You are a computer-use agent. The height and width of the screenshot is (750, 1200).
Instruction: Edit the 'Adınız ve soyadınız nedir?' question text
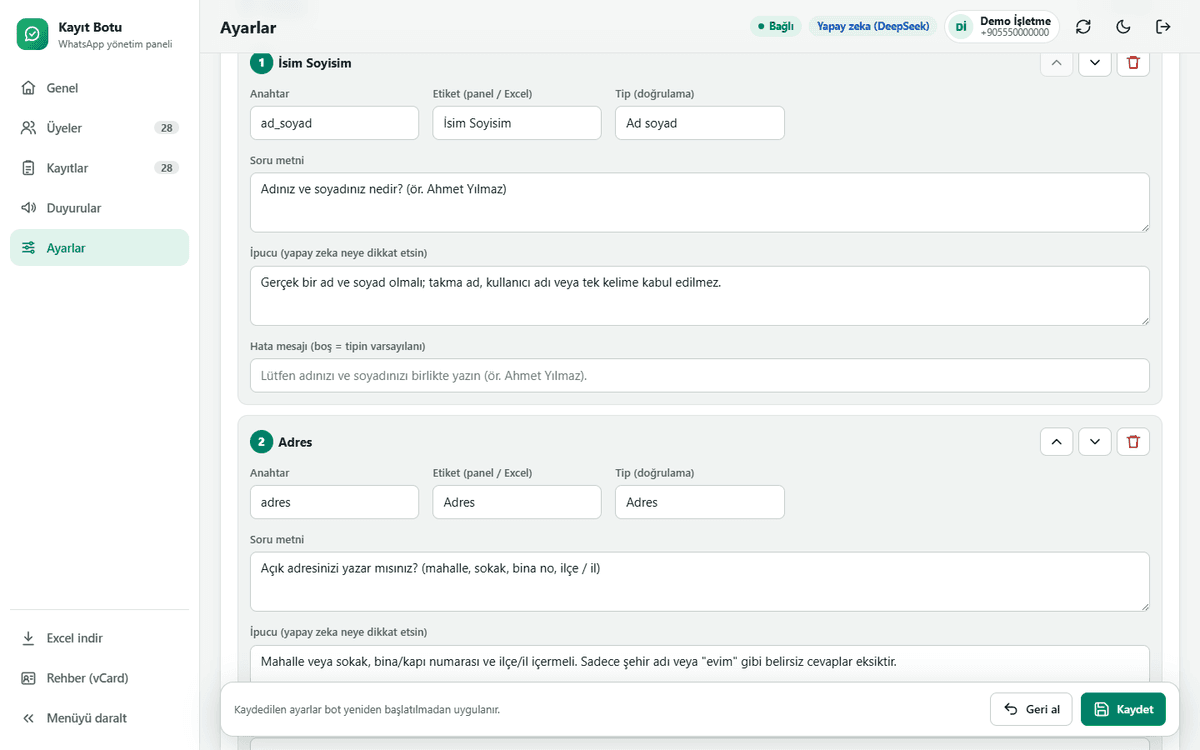700,203
